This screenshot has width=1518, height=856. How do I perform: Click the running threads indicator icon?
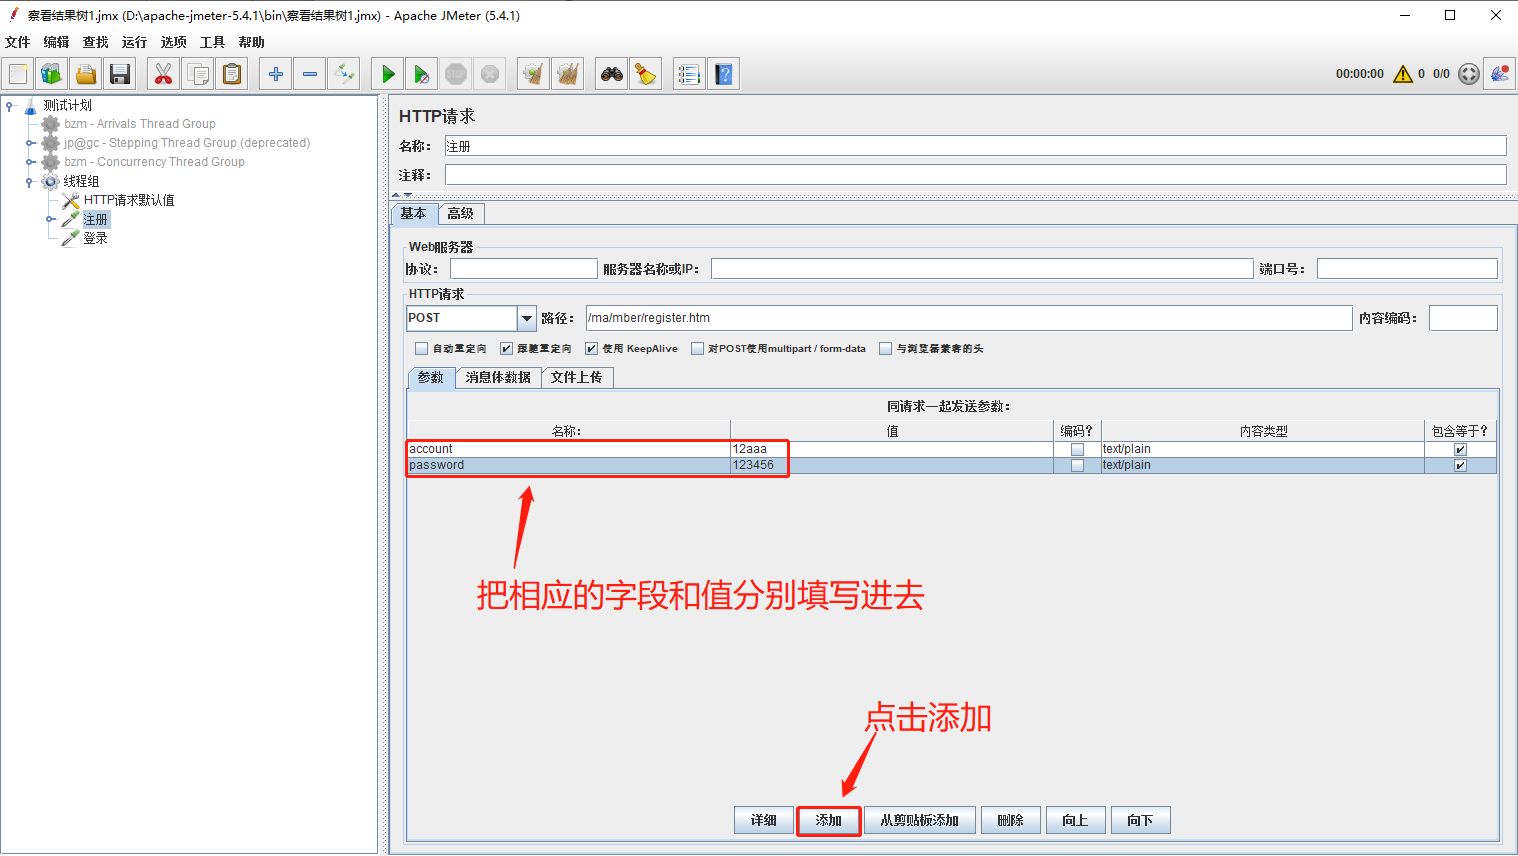coord(1468,74)
